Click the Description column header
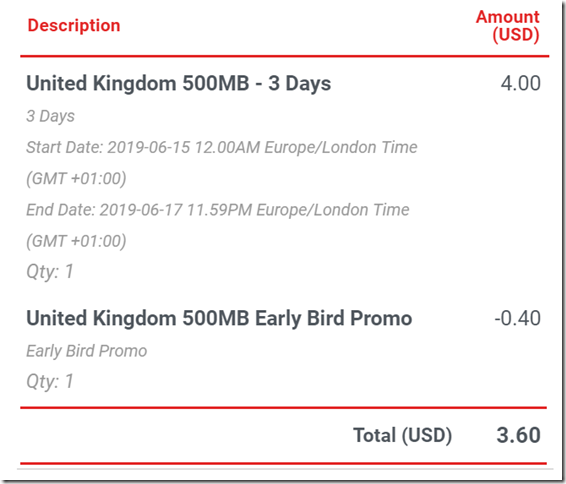This screenshot has width=566, height=484. (x=74, y=26)
